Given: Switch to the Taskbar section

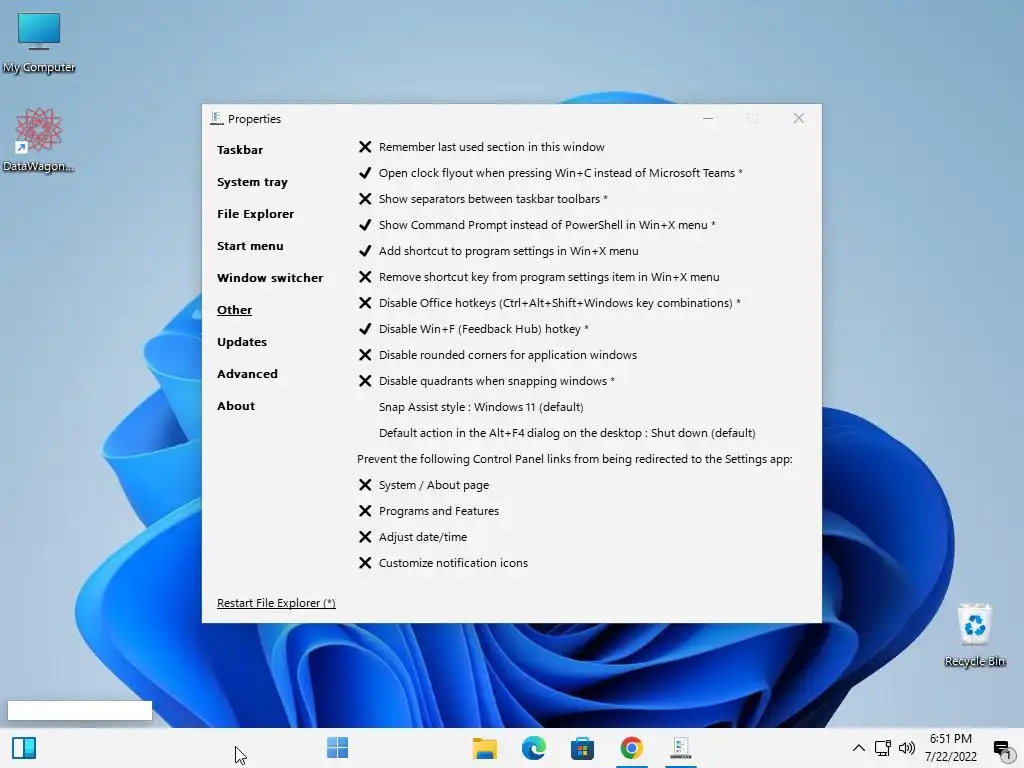Looking at the screenshot, I should click(x=240, y=150).
